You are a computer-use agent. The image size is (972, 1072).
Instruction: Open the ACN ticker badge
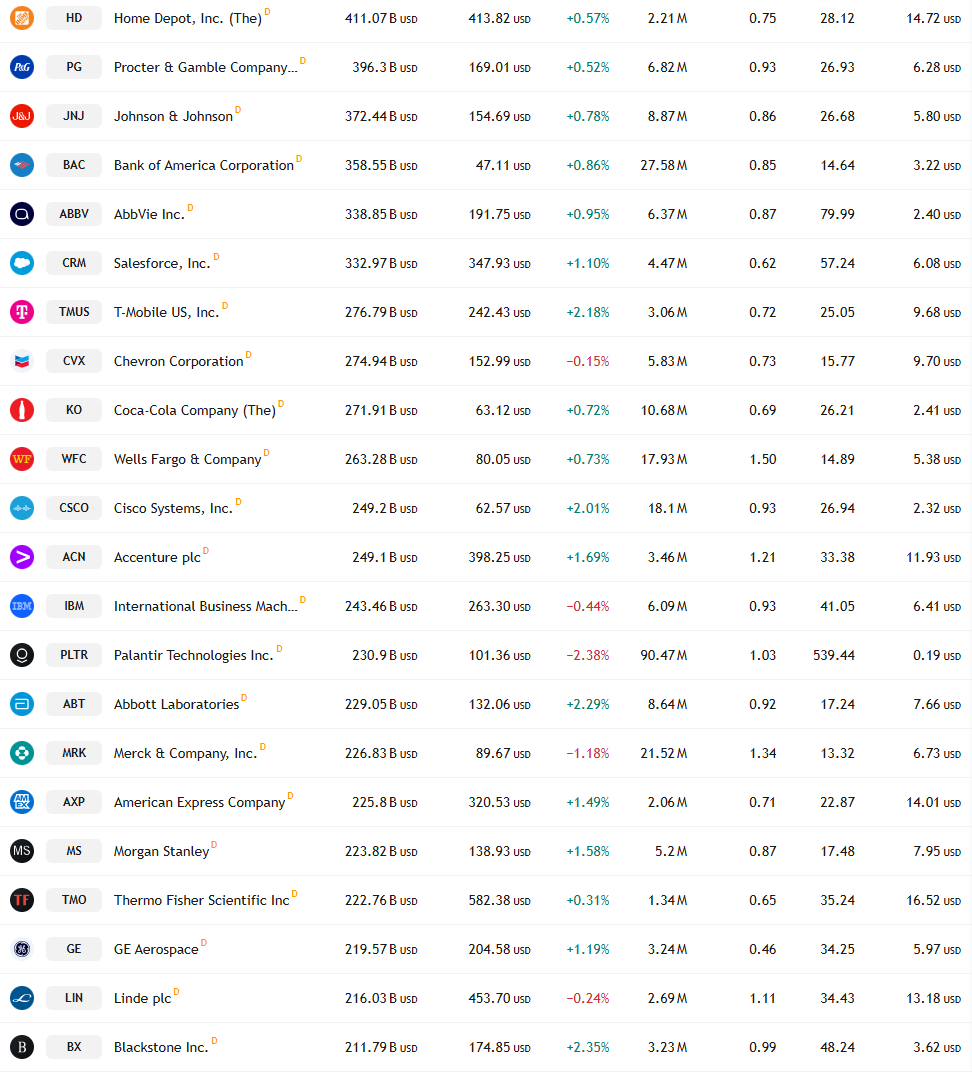[x=74, y=557]
